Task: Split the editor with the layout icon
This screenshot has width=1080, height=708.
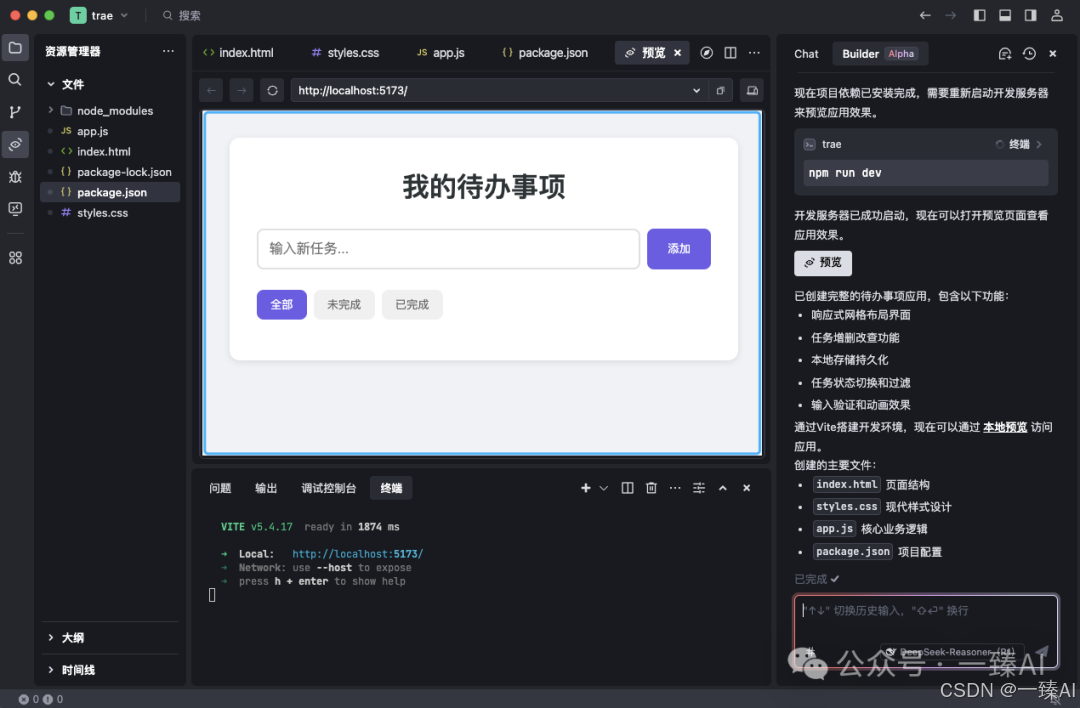Action: coord(731,53)
